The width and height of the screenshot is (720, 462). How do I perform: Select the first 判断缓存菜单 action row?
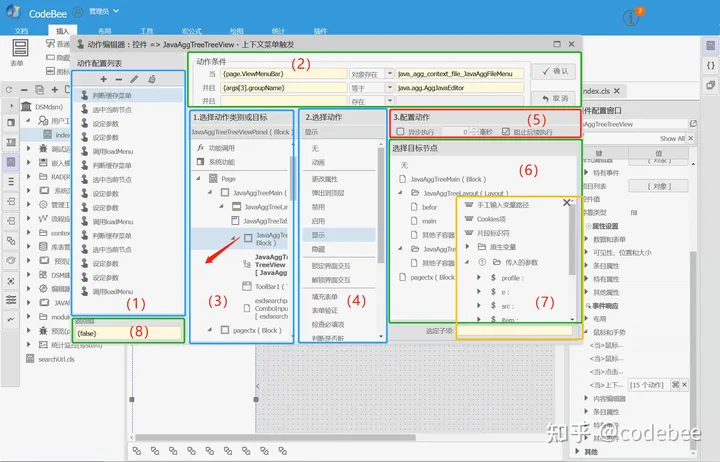point(128,96)
